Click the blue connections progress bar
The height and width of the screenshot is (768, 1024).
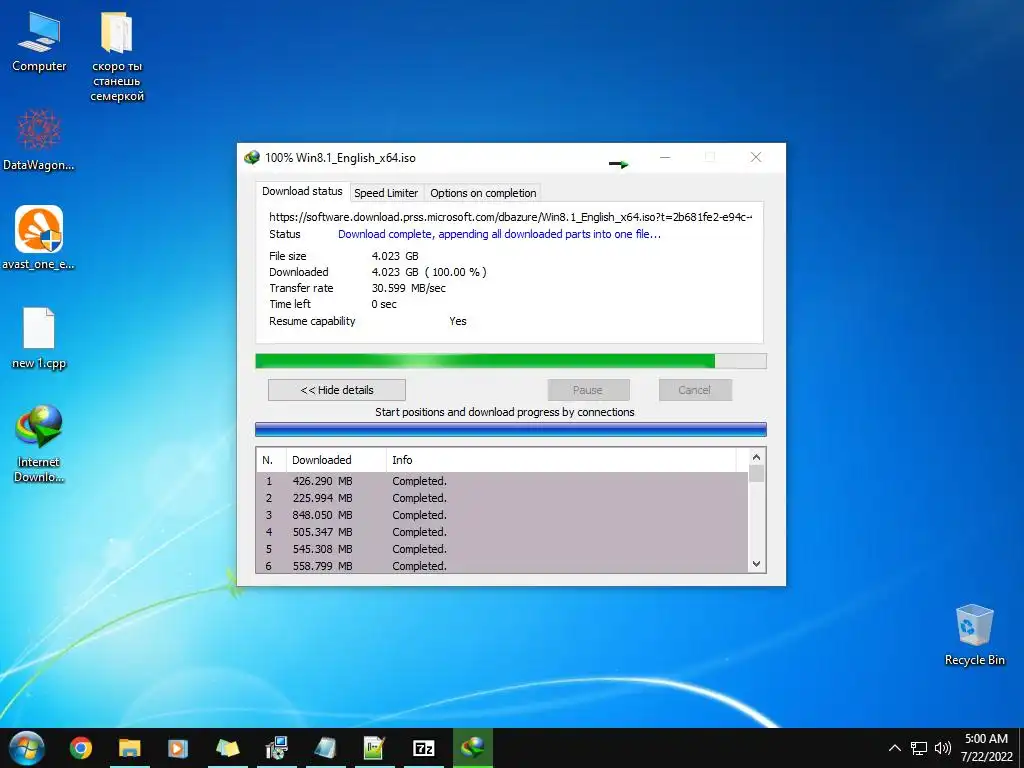pos(511,429)
